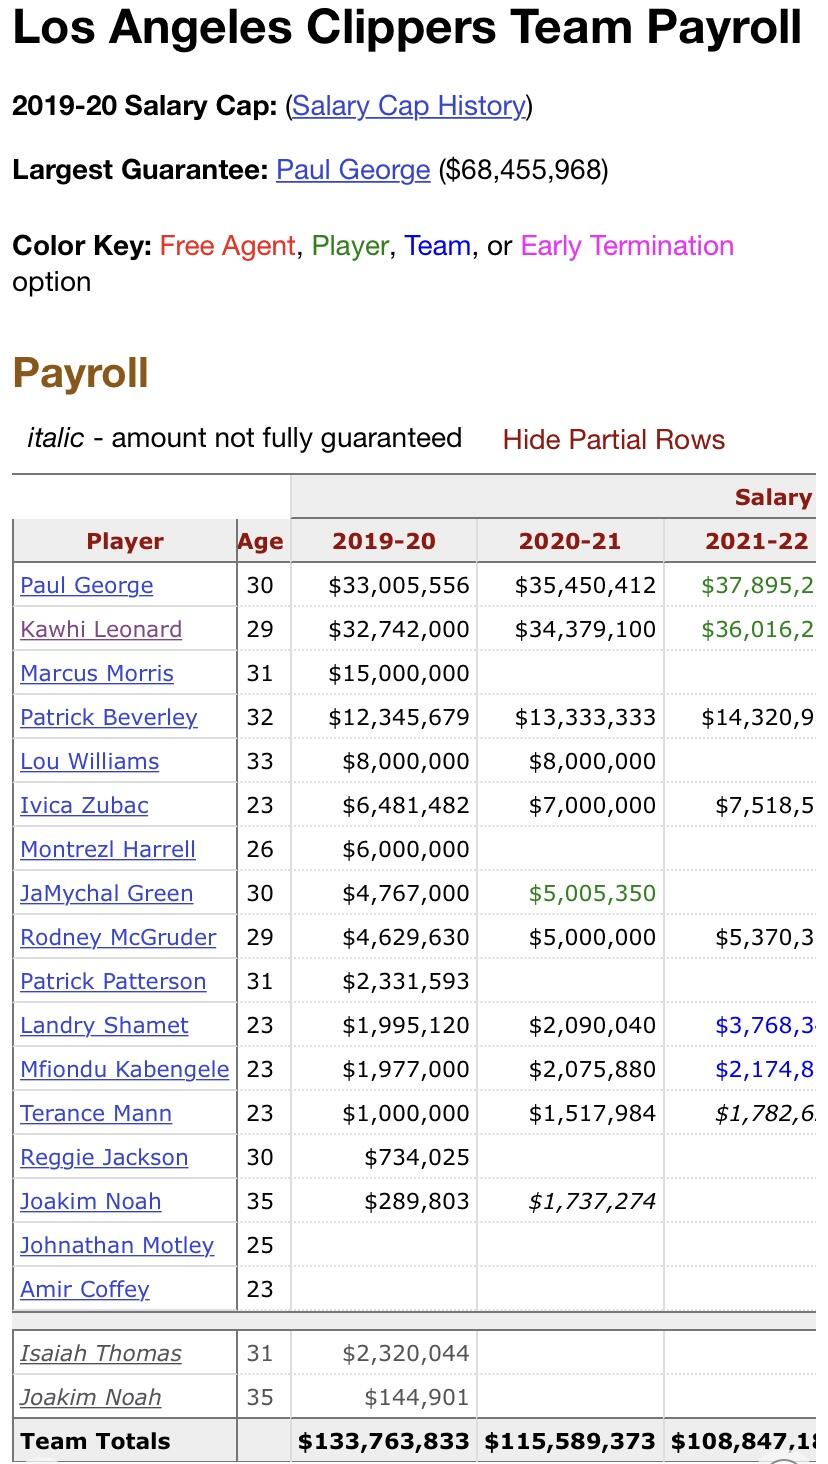Open italic Isaiah Thomas partial row link
Screen dimensions: 828x1464
pyautogui.click(x=101, y=1353)
